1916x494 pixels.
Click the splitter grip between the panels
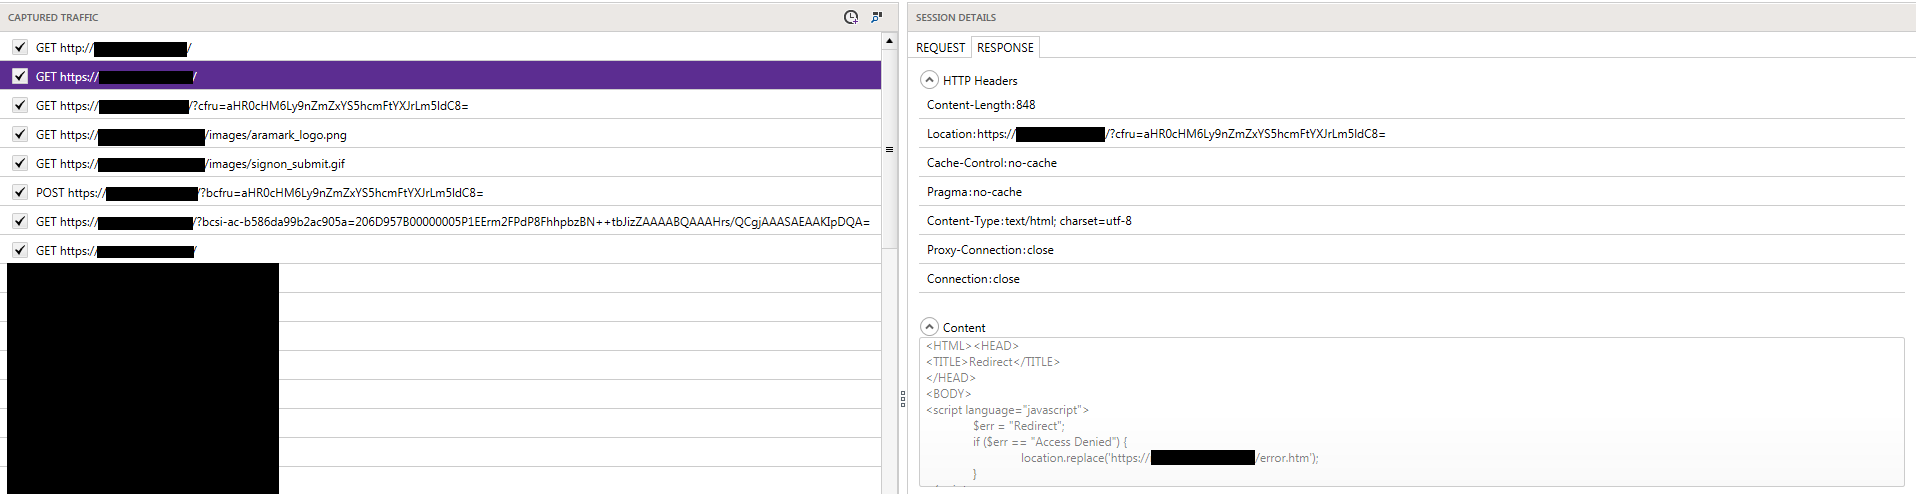902,398
